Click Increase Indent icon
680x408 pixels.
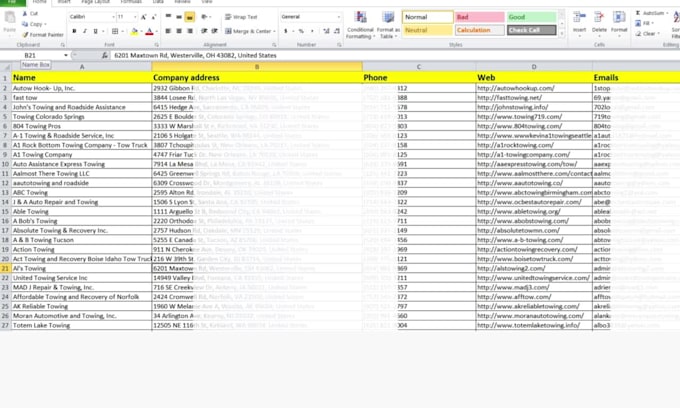click(x=214, y=31)
